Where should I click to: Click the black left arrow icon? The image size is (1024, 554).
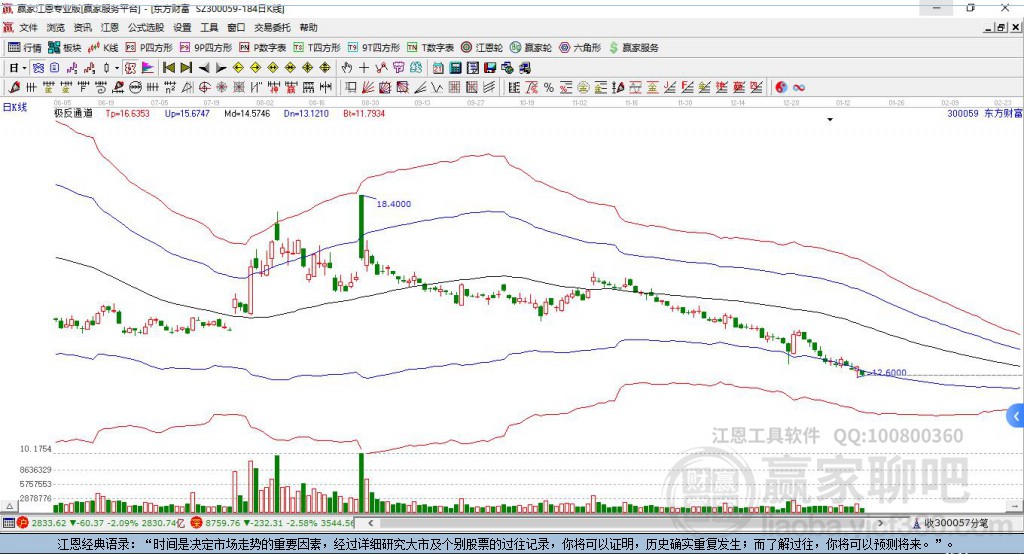(x=204, y=68)
